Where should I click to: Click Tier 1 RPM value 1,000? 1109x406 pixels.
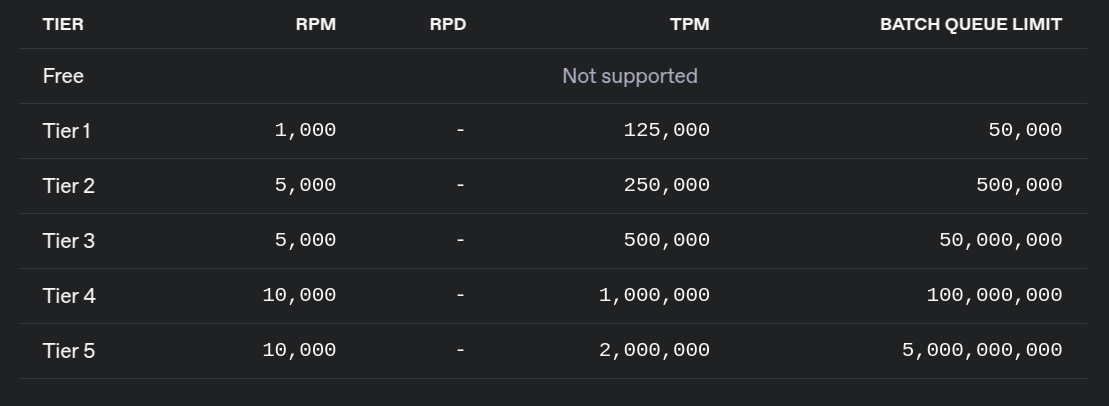(306, 130)
